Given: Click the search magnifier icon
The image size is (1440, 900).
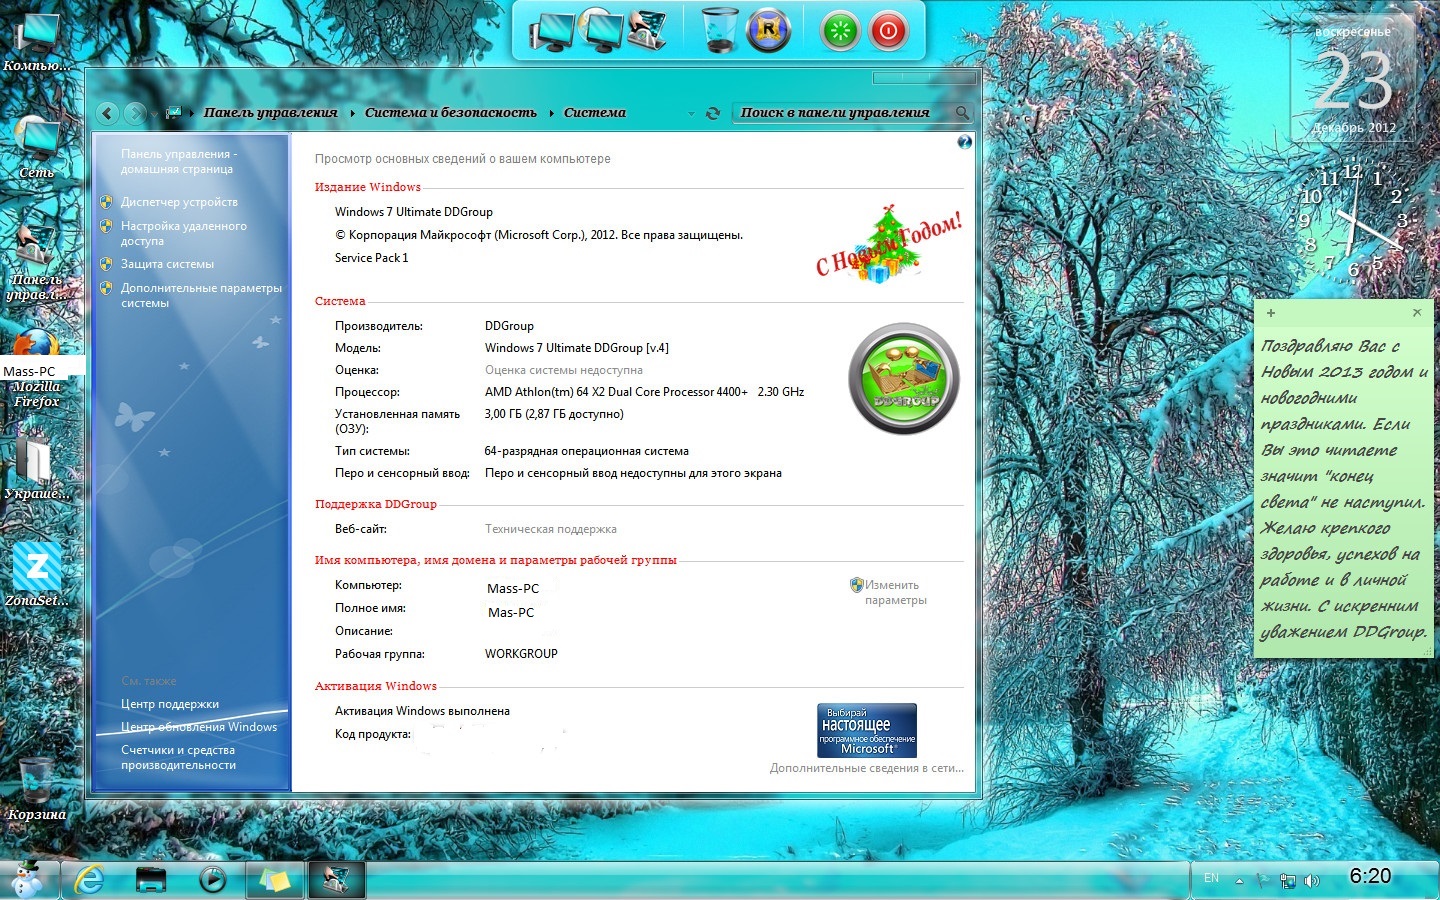Looking at the screenshot, I should click(x=961, y=113).
